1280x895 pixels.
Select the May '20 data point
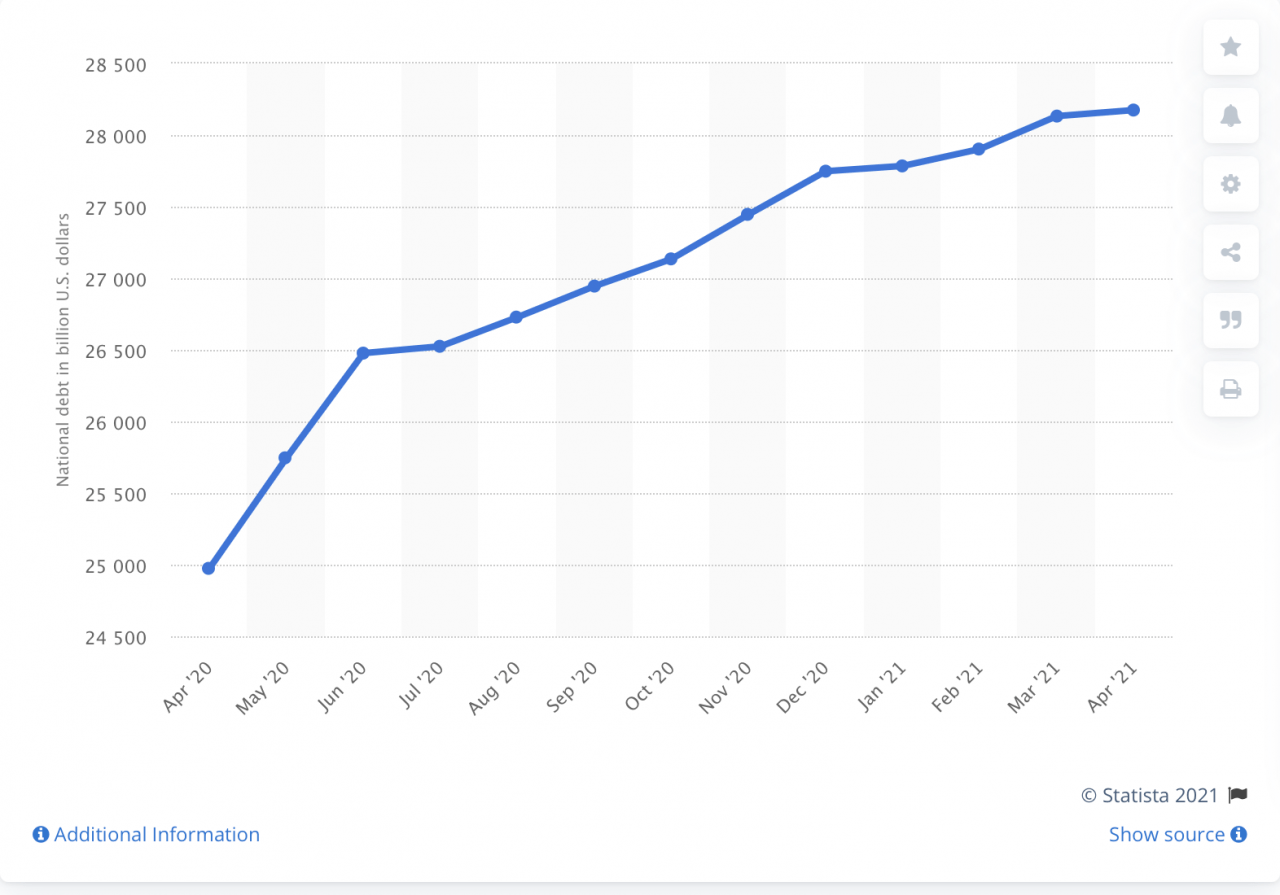pyautogui.click(x=285, y=458)
